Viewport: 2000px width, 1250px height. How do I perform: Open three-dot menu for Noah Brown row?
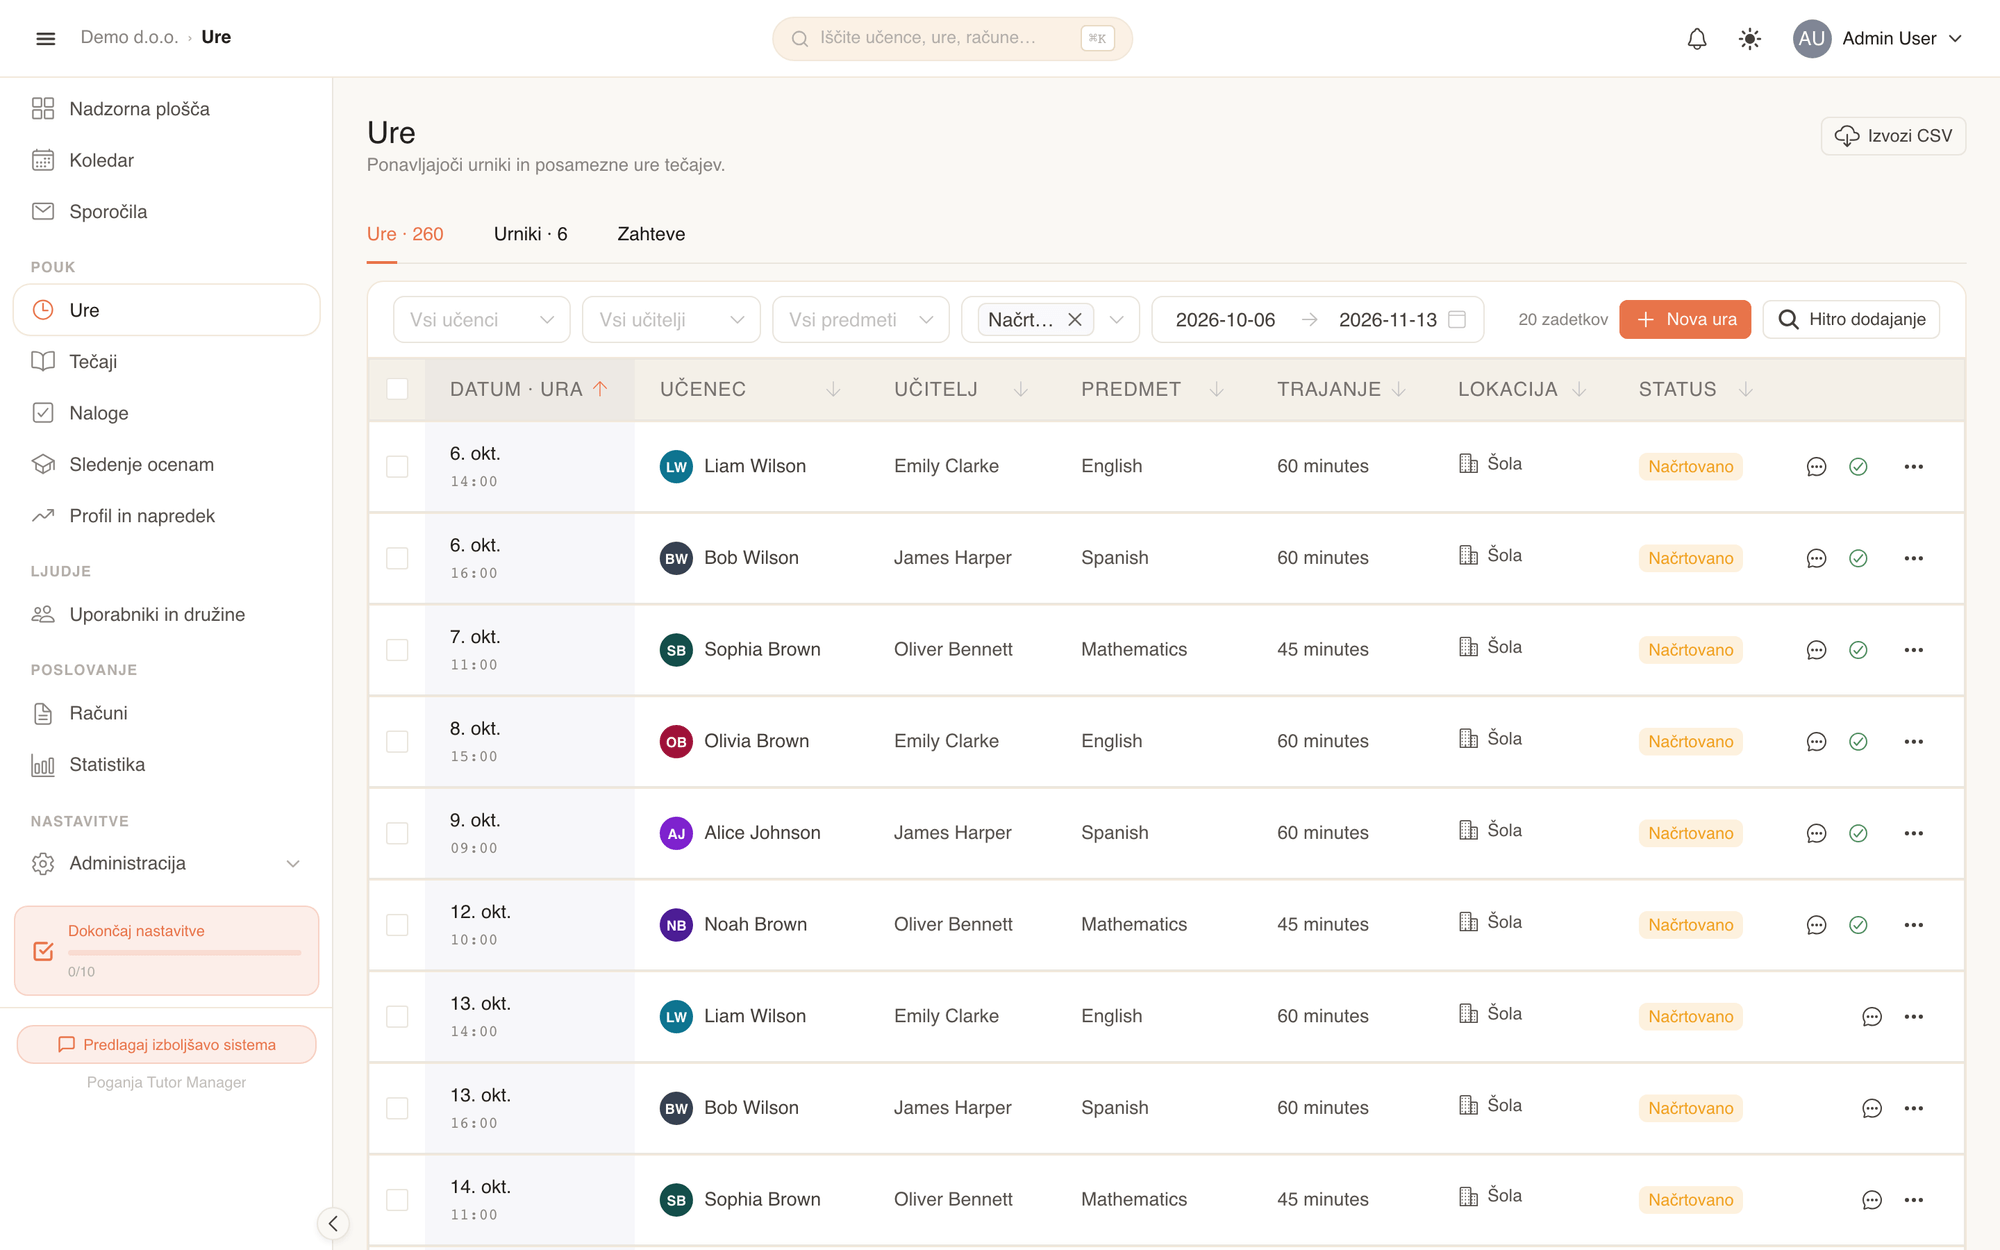tap(1913, 925)
